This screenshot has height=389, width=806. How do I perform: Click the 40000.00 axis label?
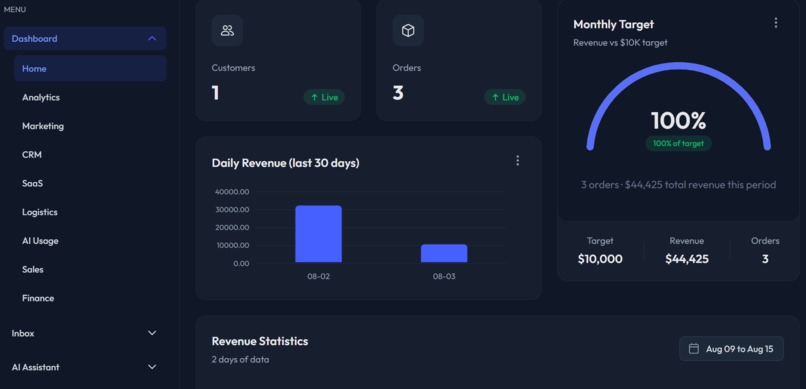(x=232, y=192)
